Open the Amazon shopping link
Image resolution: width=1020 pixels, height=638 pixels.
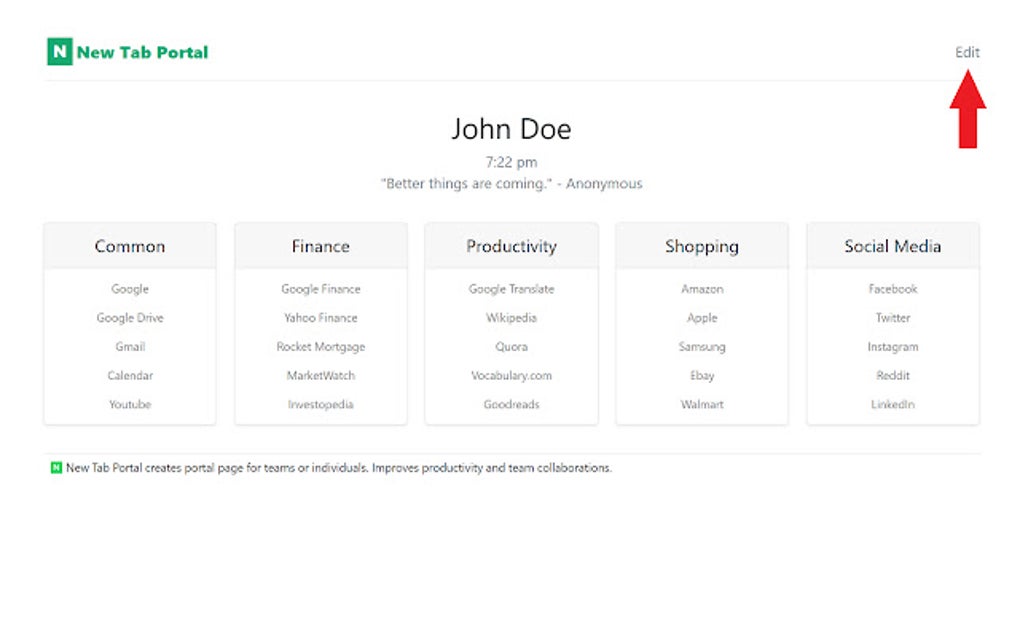[x=702, y=289]
